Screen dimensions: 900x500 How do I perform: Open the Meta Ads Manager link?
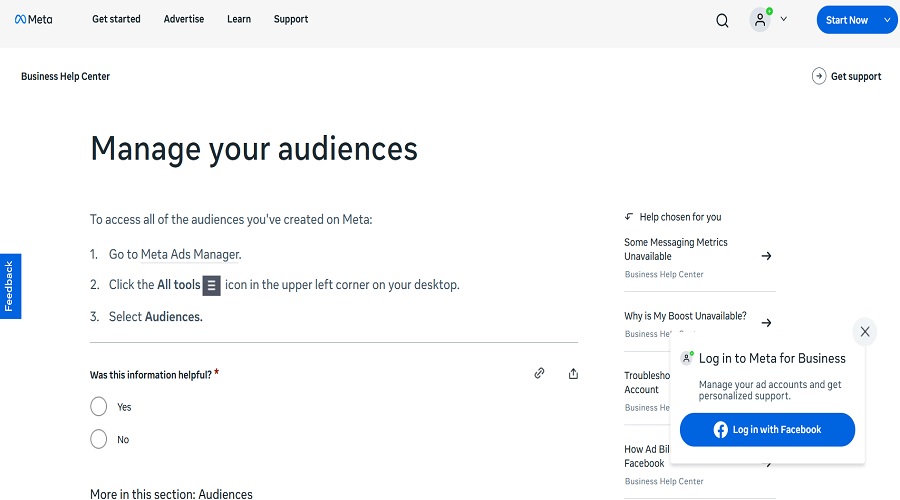tap(190, 254)
